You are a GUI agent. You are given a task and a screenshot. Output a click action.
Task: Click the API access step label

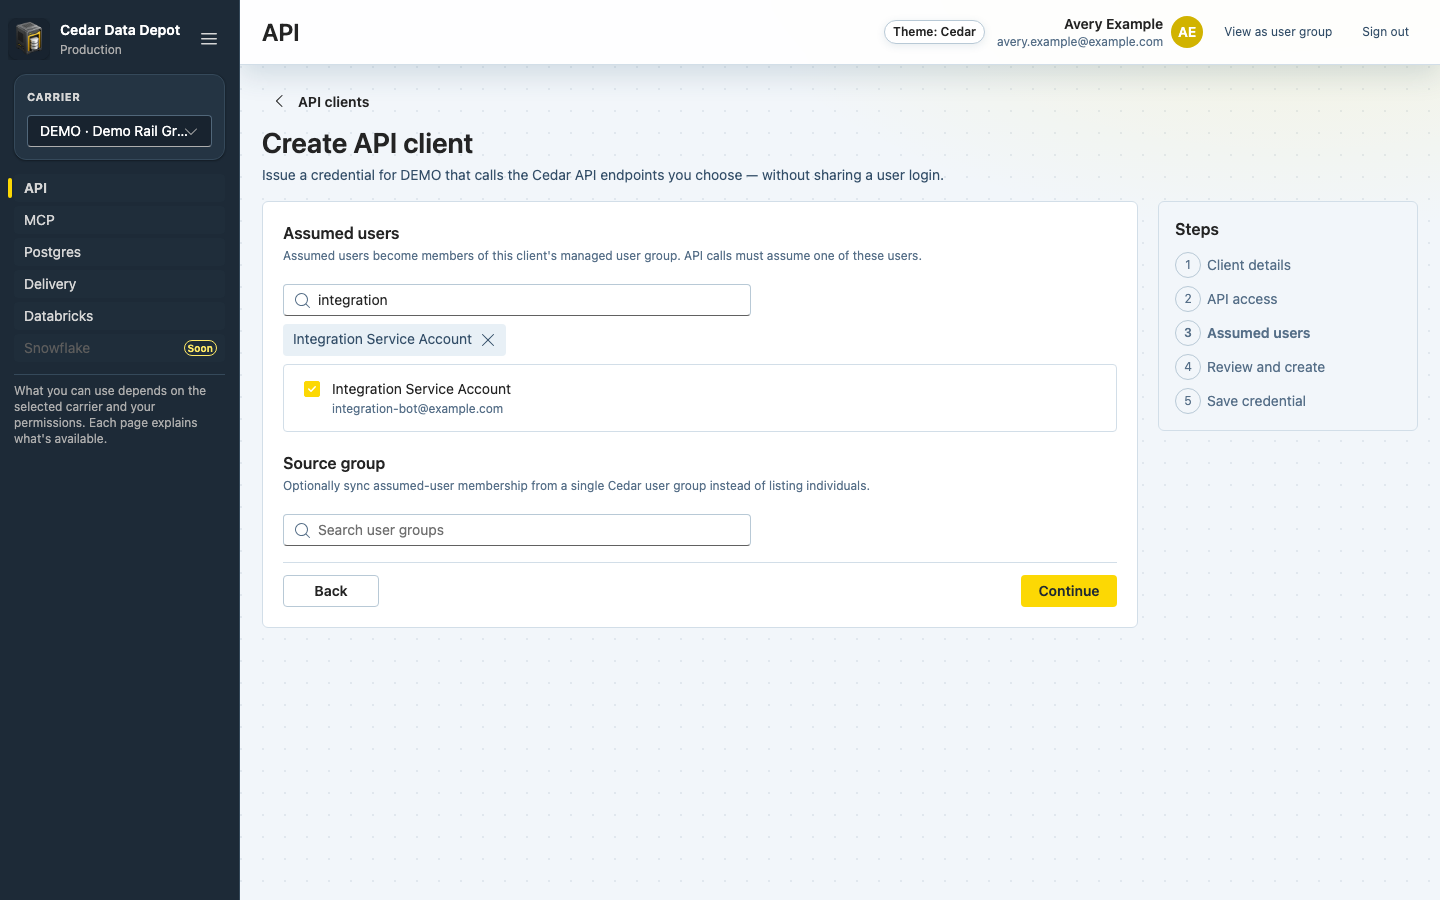click(x=1242, y=299)
